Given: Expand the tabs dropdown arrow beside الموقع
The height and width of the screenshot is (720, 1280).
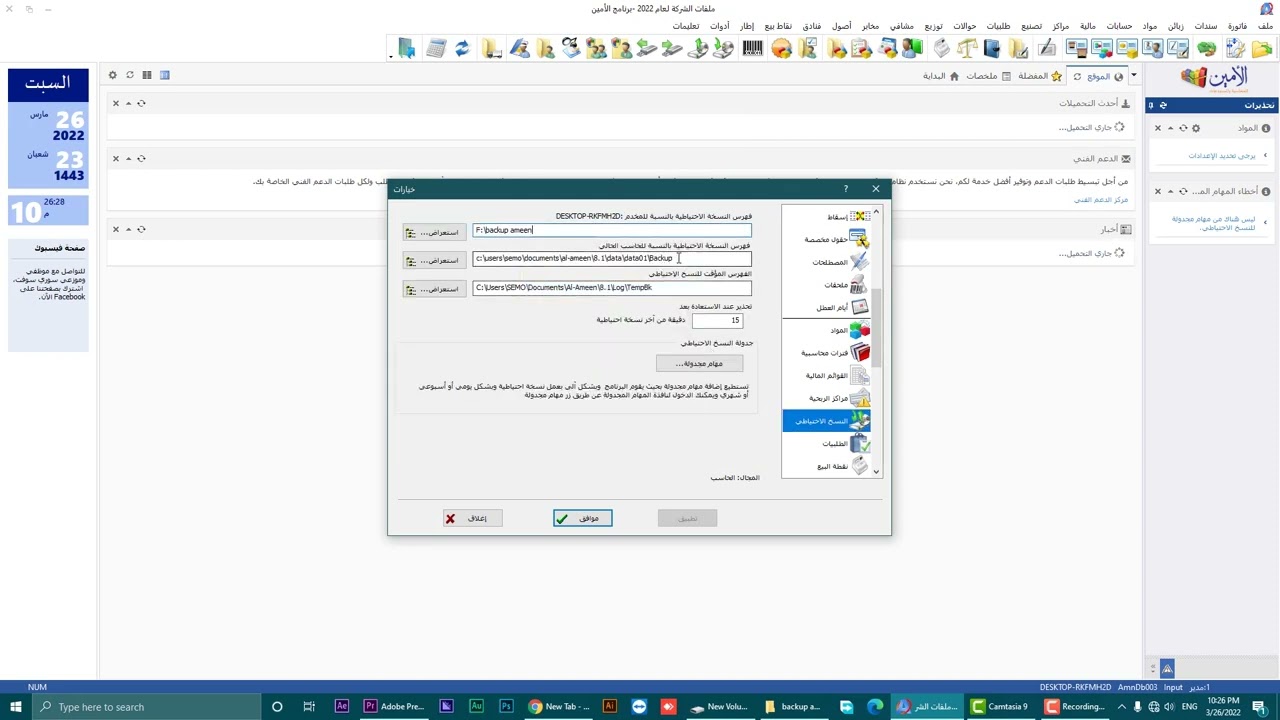Looking at the screenshot, I should (1133, 76).
